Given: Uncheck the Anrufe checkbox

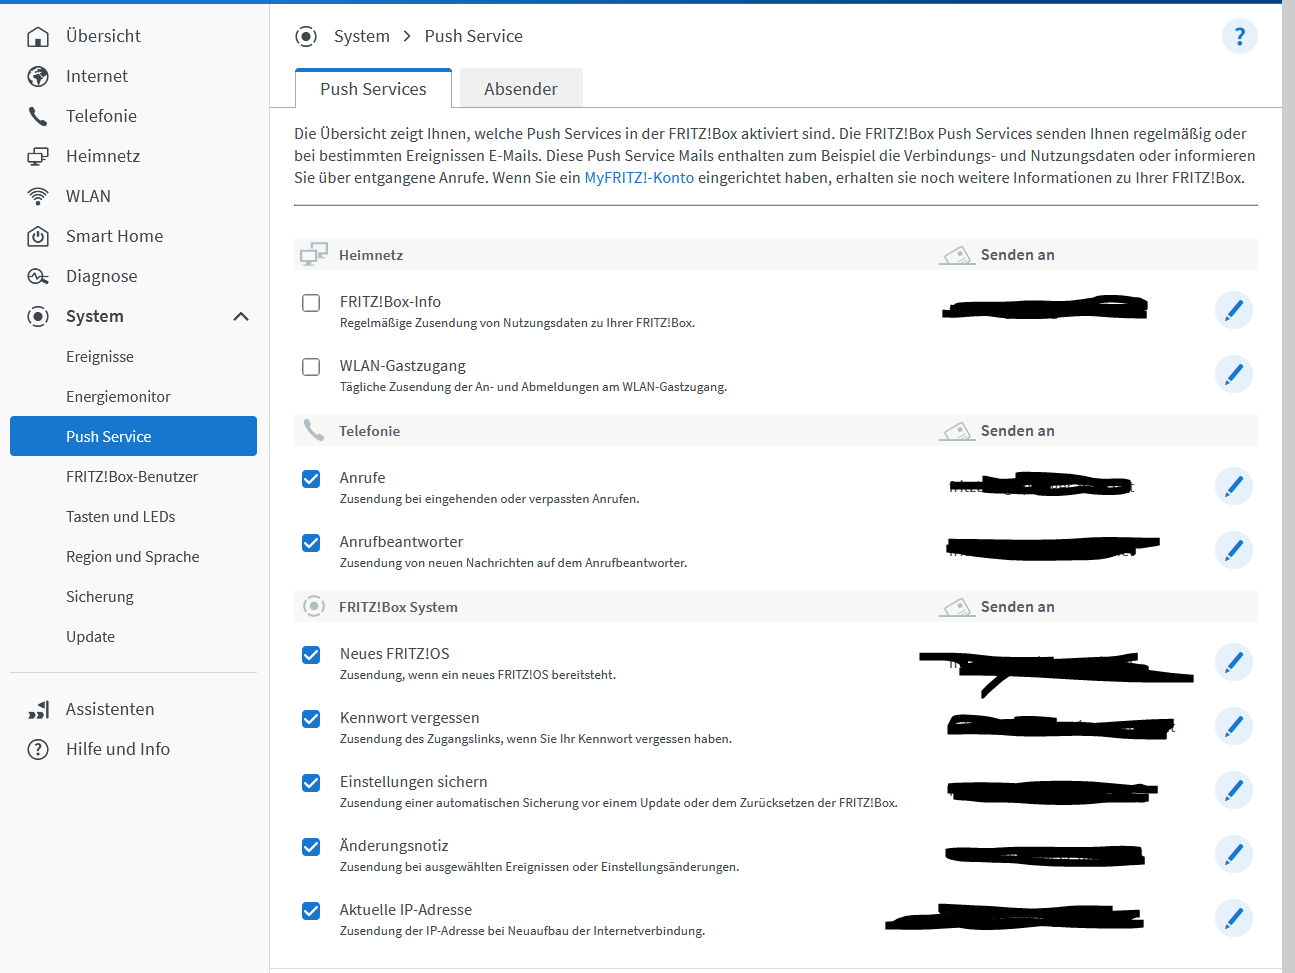Looking at the screenshot, I should [311, 479].
